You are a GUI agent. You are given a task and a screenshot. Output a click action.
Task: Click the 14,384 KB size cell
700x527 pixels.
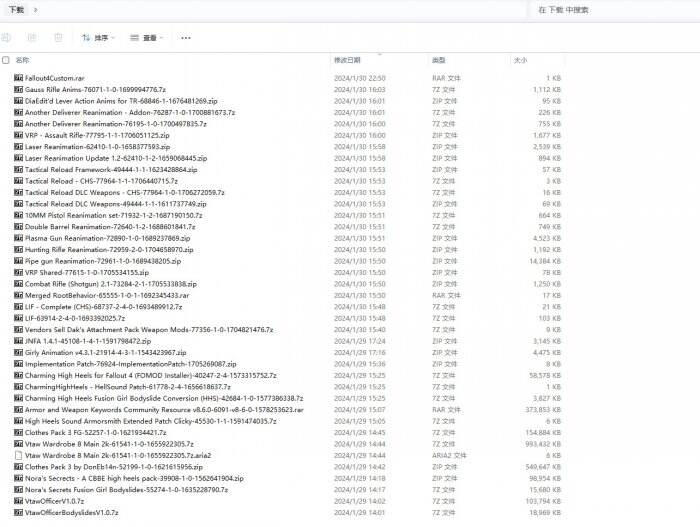point(545,261)
